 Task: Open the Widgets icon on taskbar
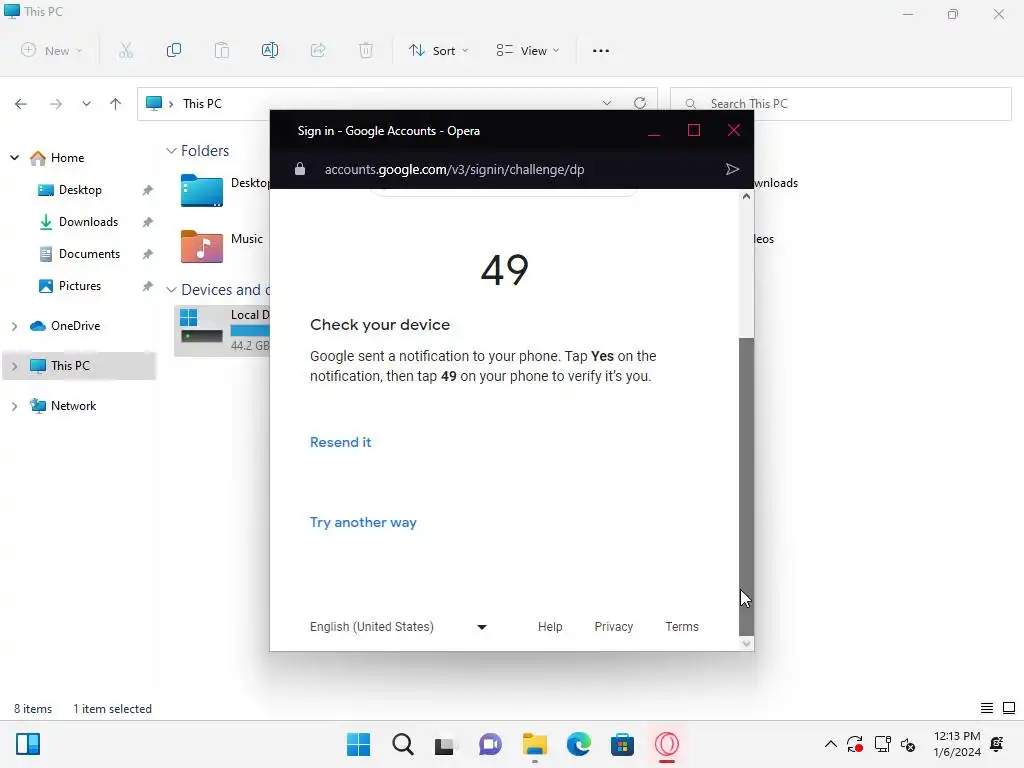pyautogui.click(x=28, y=744)
